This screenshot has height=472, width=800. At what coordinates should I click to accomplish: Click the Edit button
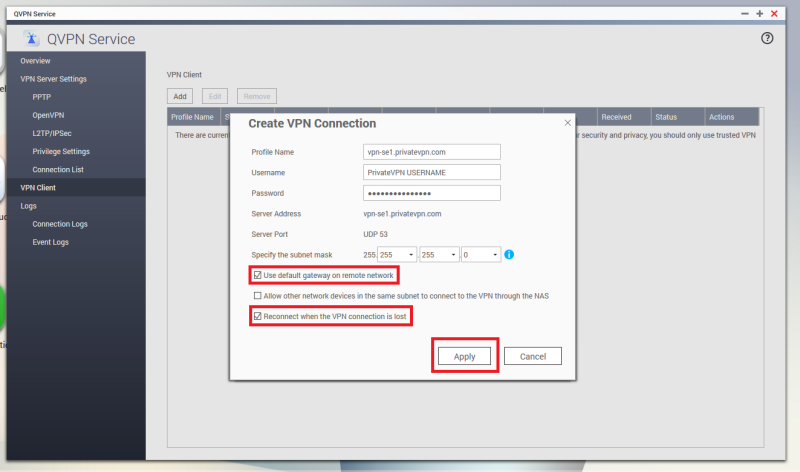[x=215, y=96]
